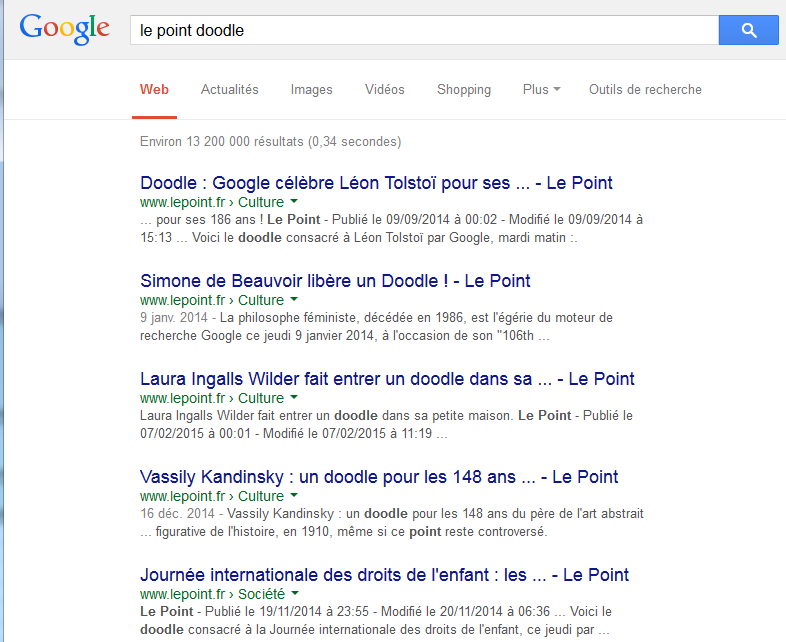Click 'www.lepoint.fr › Culture' URL under Tolstoï result
786x642 pixels.
(212, 202)
